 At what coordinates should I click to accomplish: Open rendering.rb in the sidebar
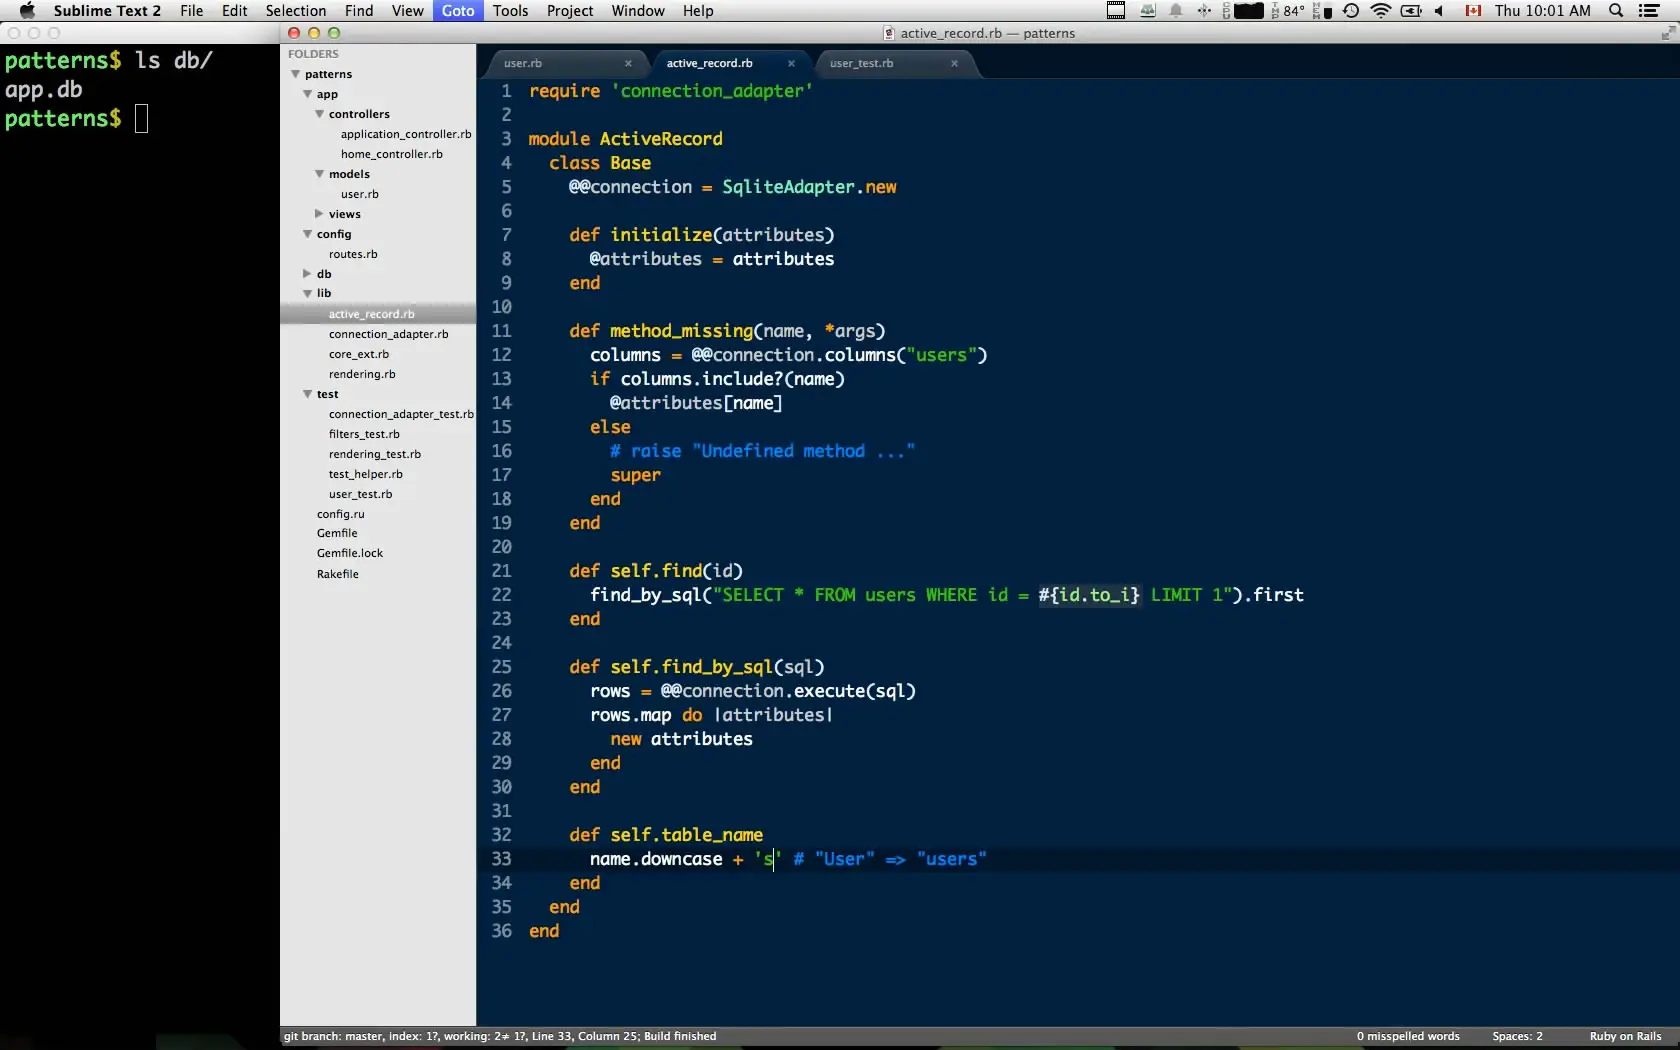click(362, 374)
